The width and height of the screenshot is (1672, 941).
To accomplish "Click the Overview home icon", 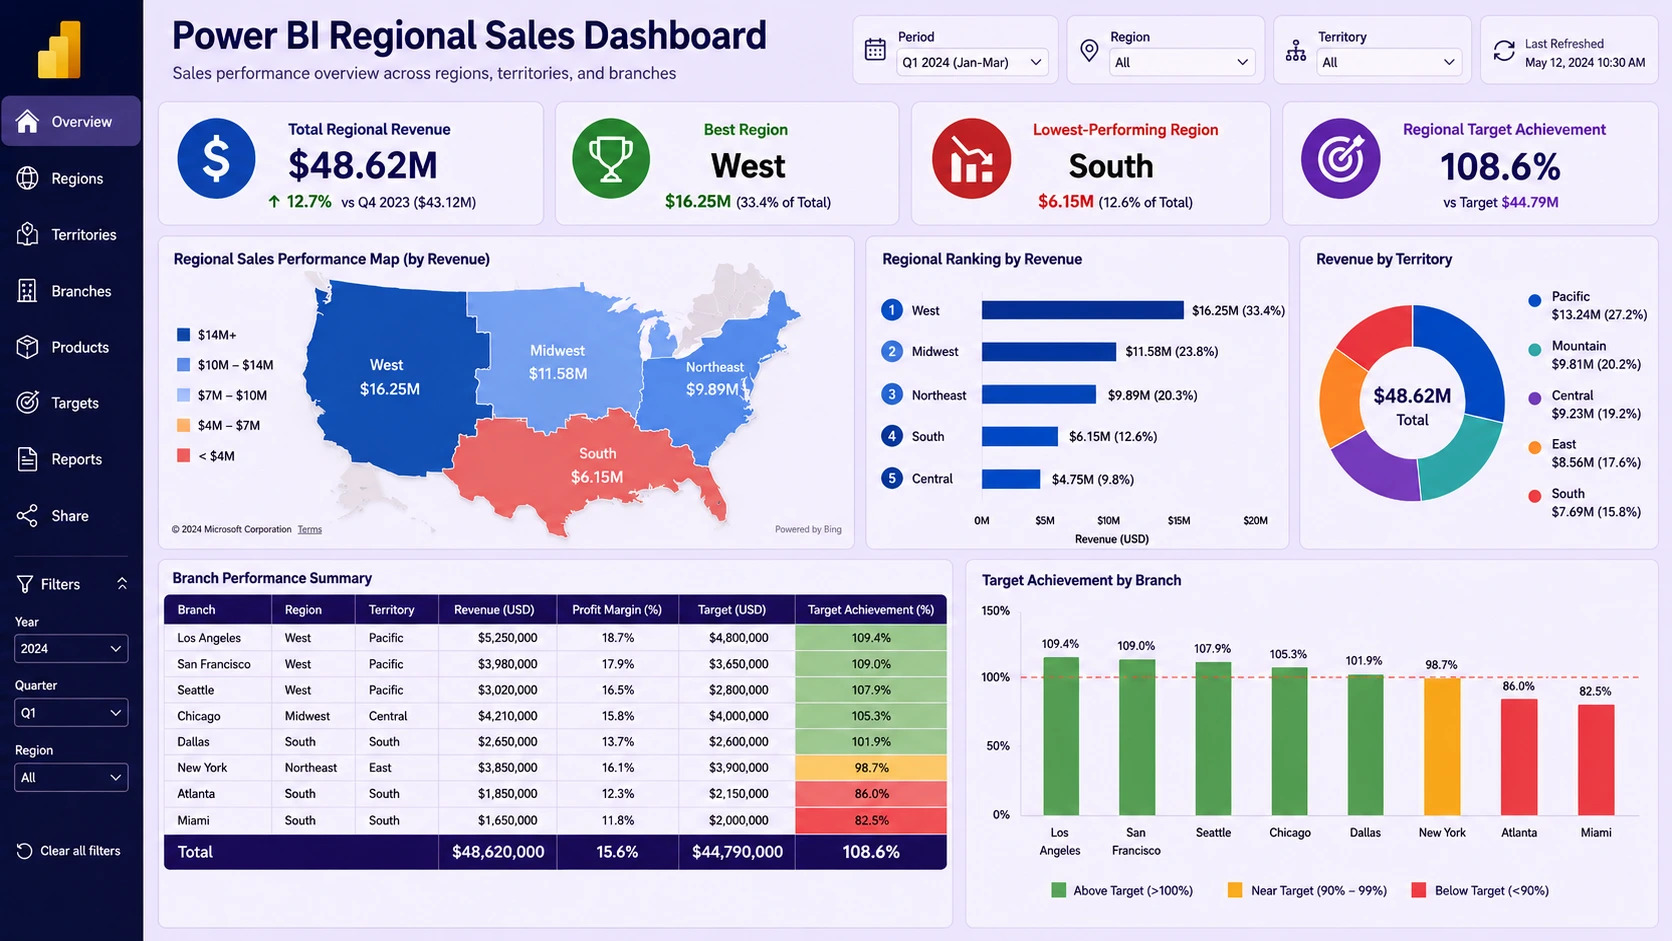I will 28,121.
